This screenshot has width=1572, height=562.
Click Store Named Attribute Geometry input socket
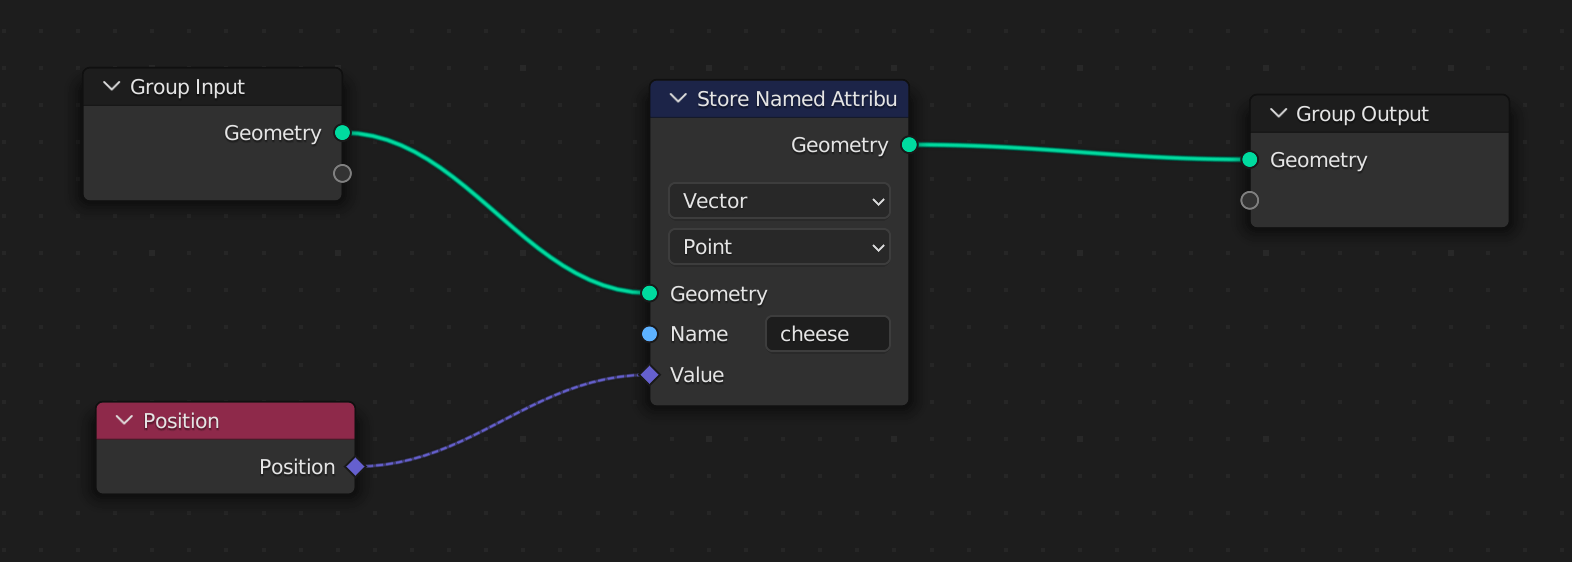click(650, 293)
